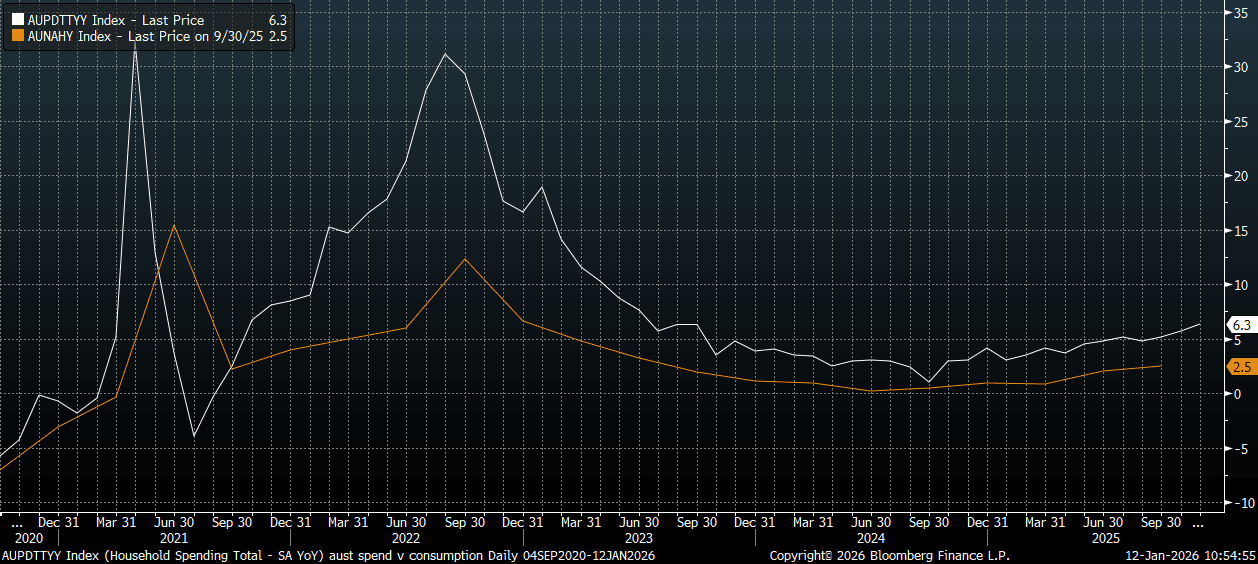The image size is (1258, 564).
Task: Click the white AUPDTTYY legend color swatch
Action: coord(17,21)
